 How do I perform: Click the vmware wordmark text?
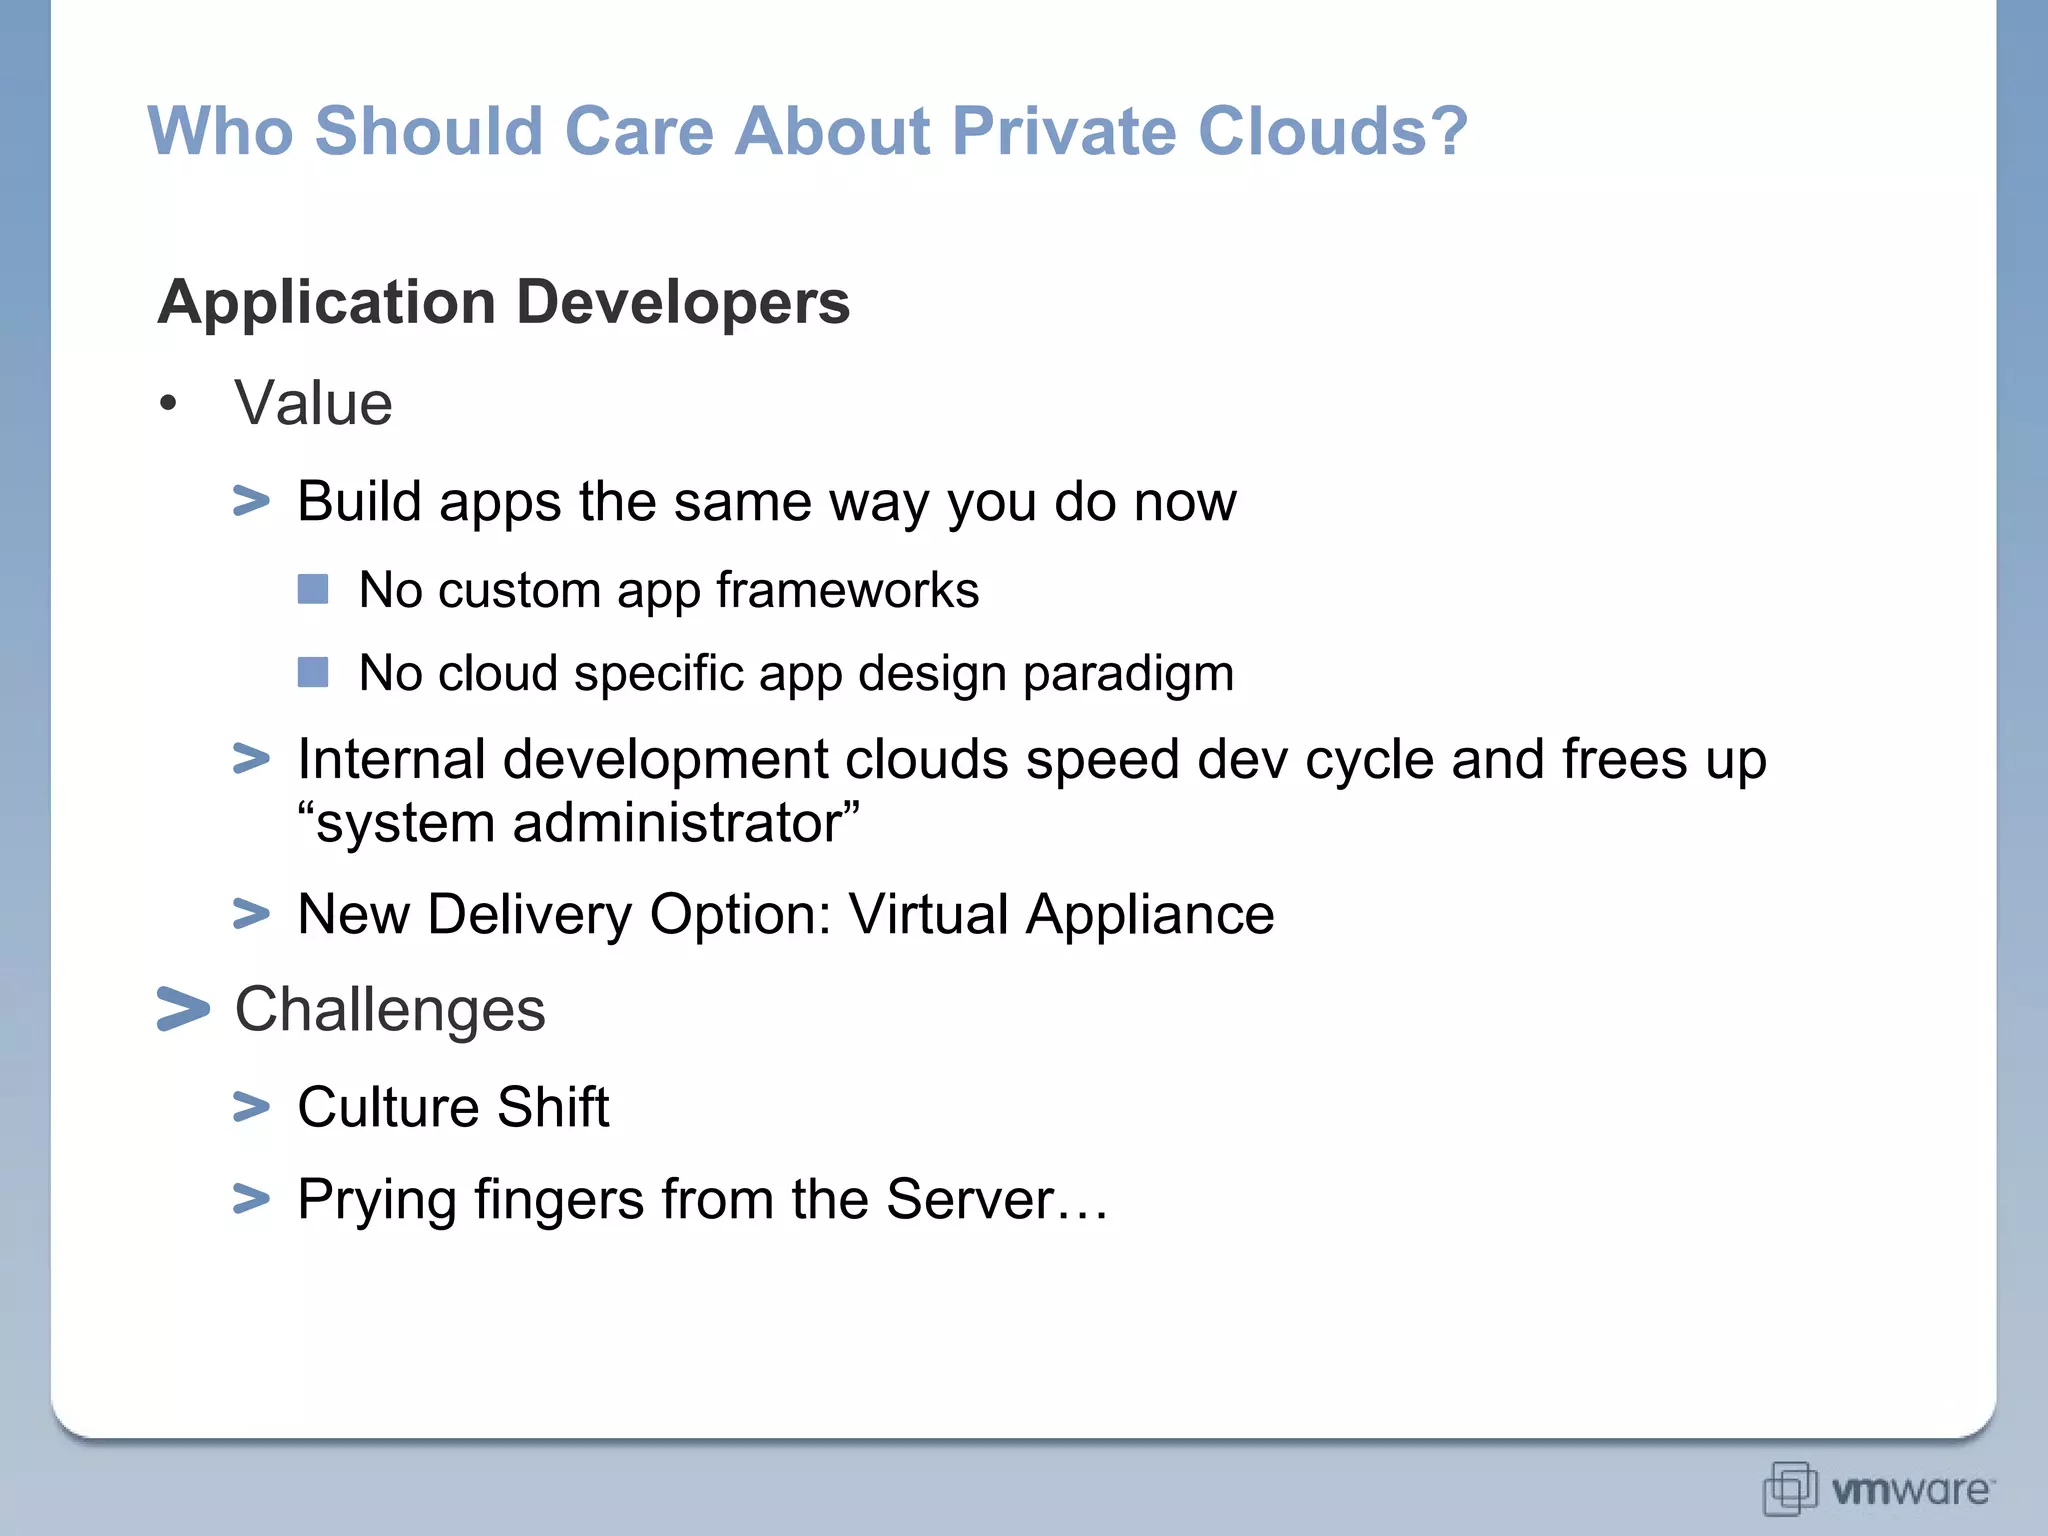click(x=1911, y=1491)
